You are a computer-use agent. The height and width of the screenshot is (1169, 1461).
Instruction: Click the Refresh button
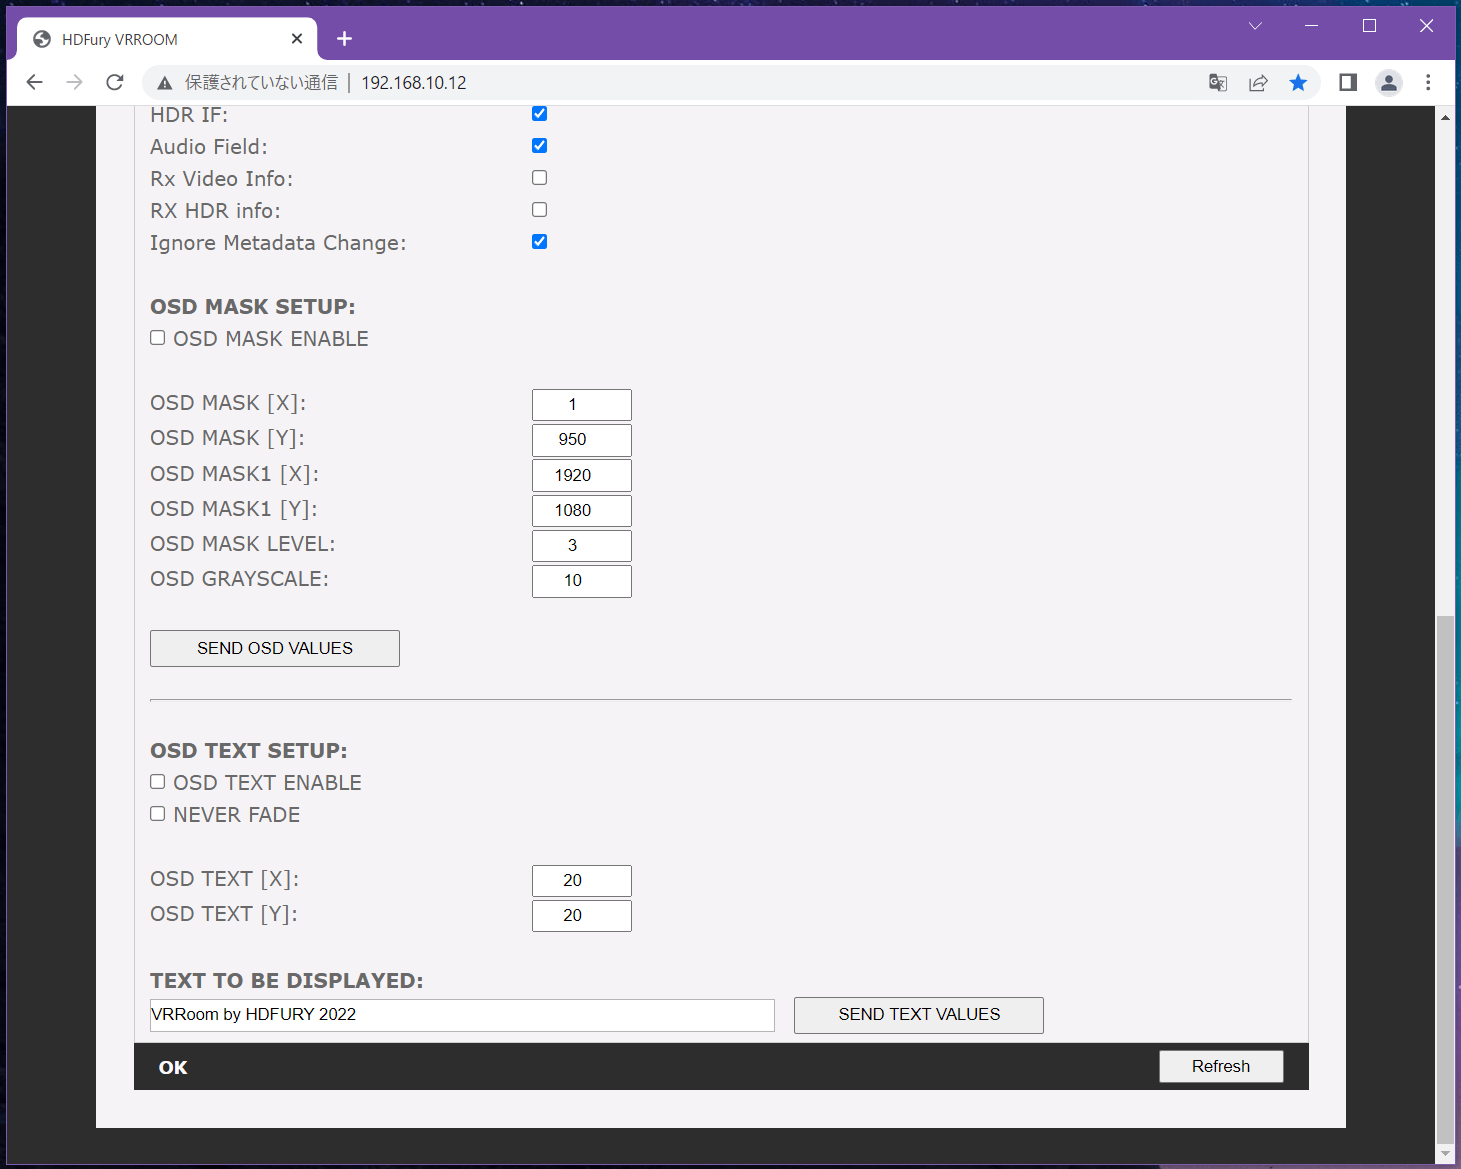1221,1066
